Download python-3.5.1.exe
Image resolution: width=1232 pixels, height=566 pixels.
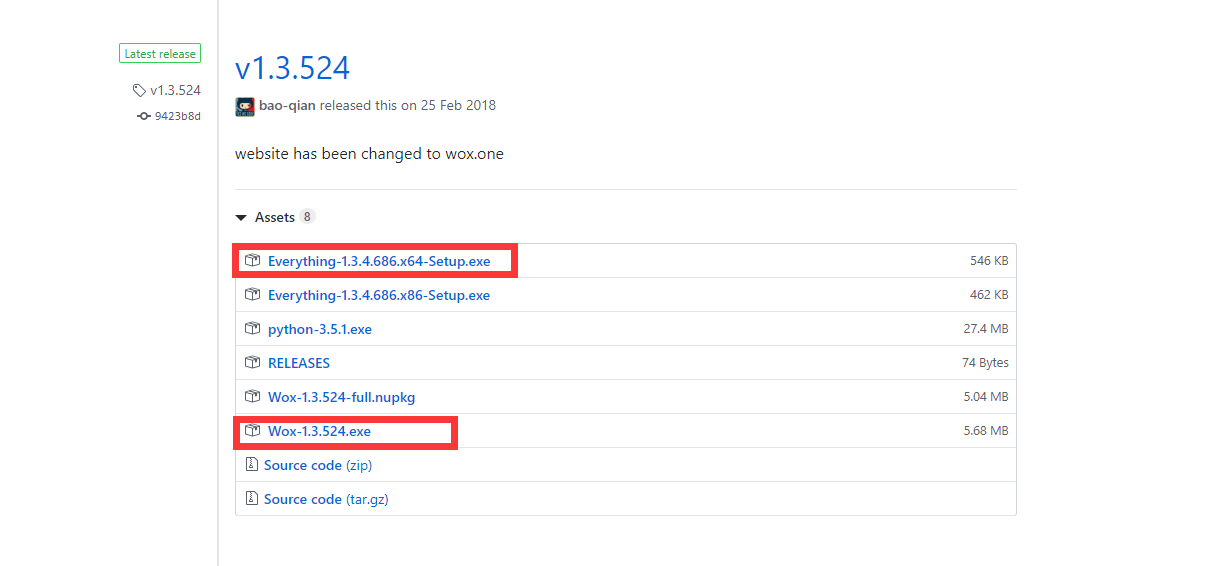320,329
